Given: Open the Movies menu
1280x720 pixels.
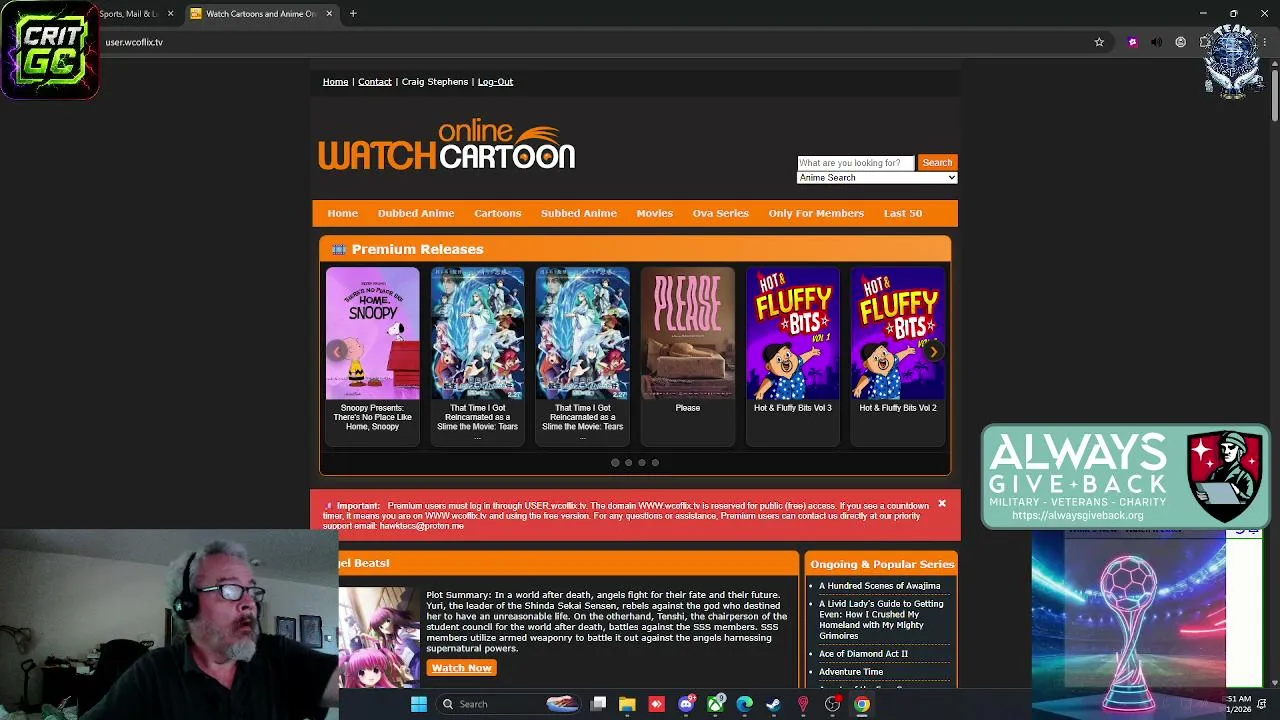Looking at the screenshot, I should 655,213.
